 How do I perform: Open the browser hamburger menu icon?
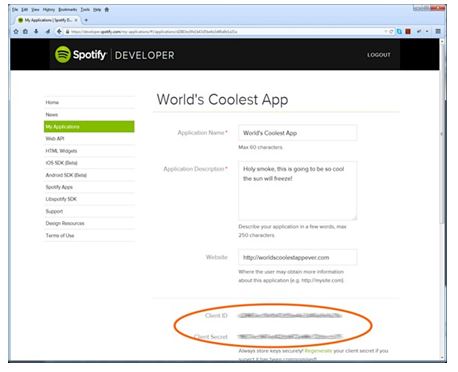pos(438,31)
